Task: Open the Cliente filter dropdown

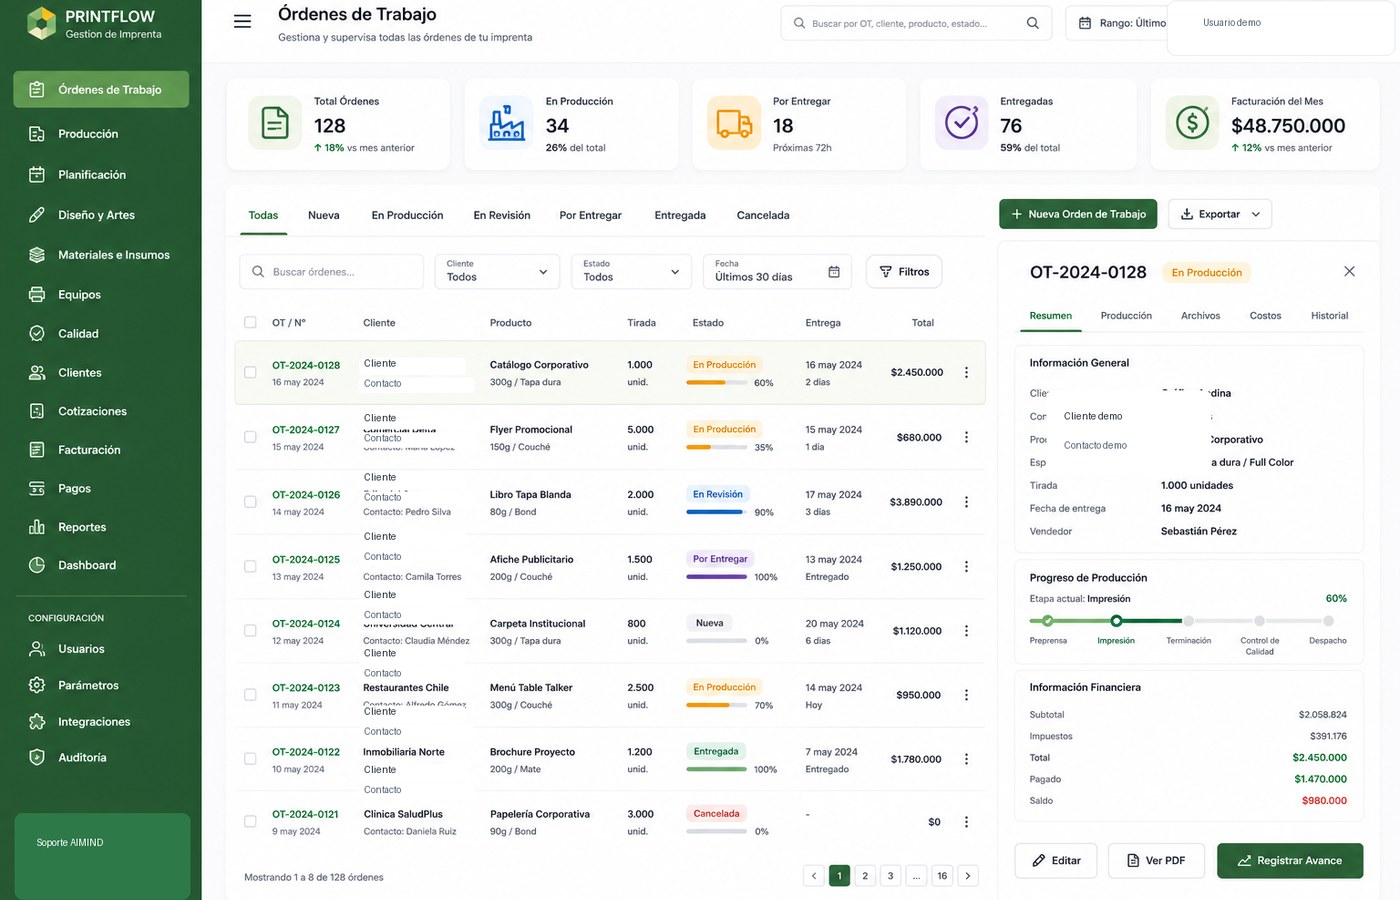Action: 497,271
